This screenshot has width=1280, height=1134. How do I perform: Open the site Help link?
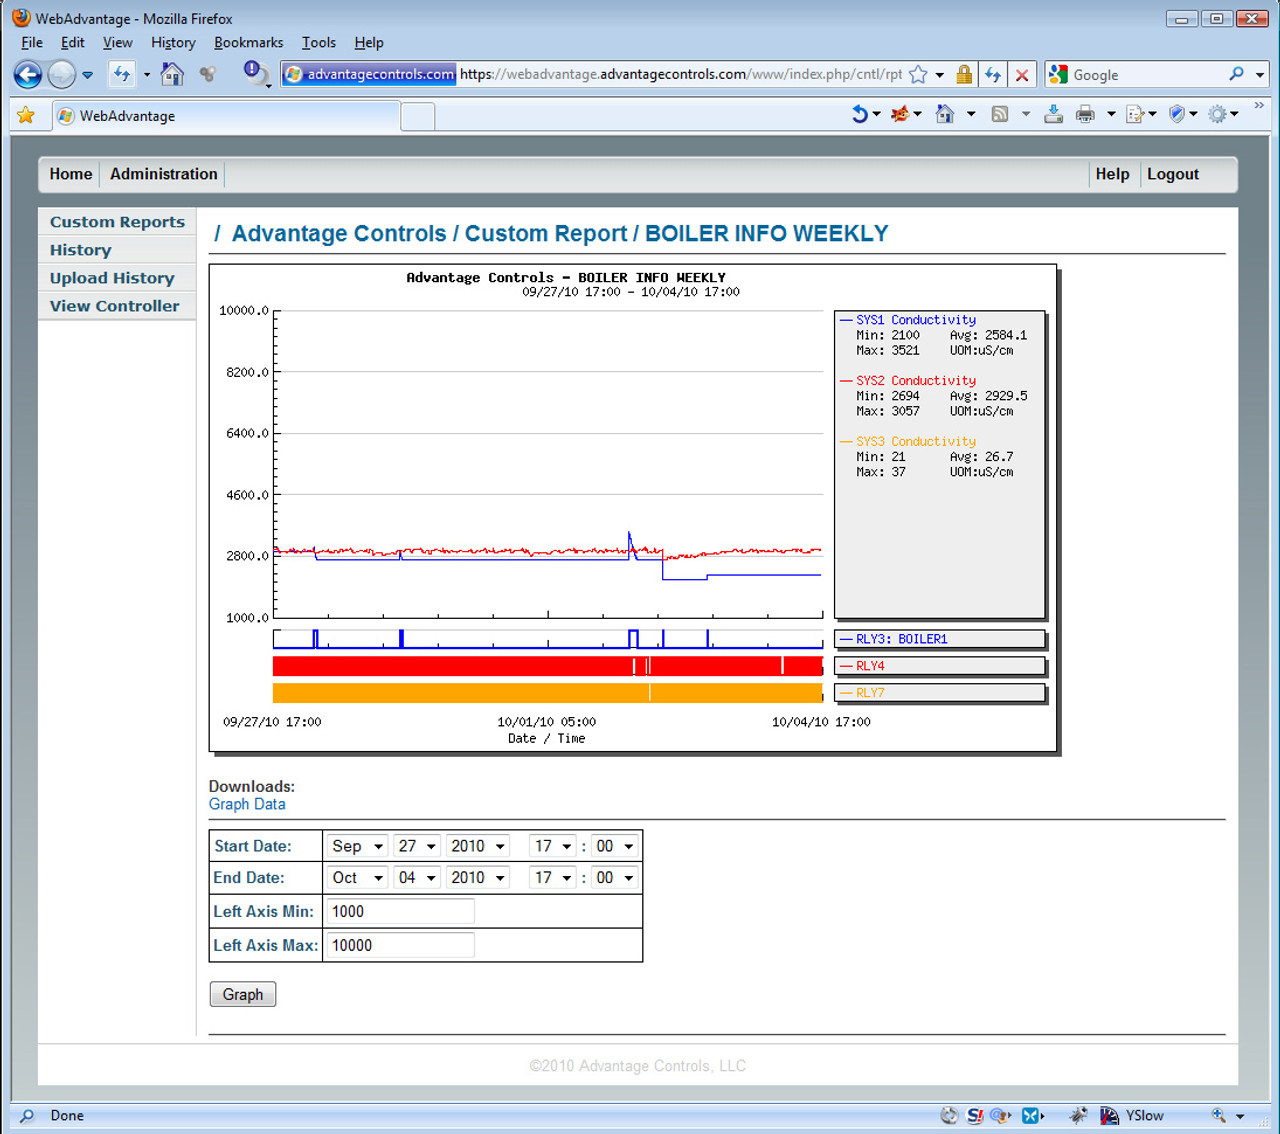(1112, 174)
